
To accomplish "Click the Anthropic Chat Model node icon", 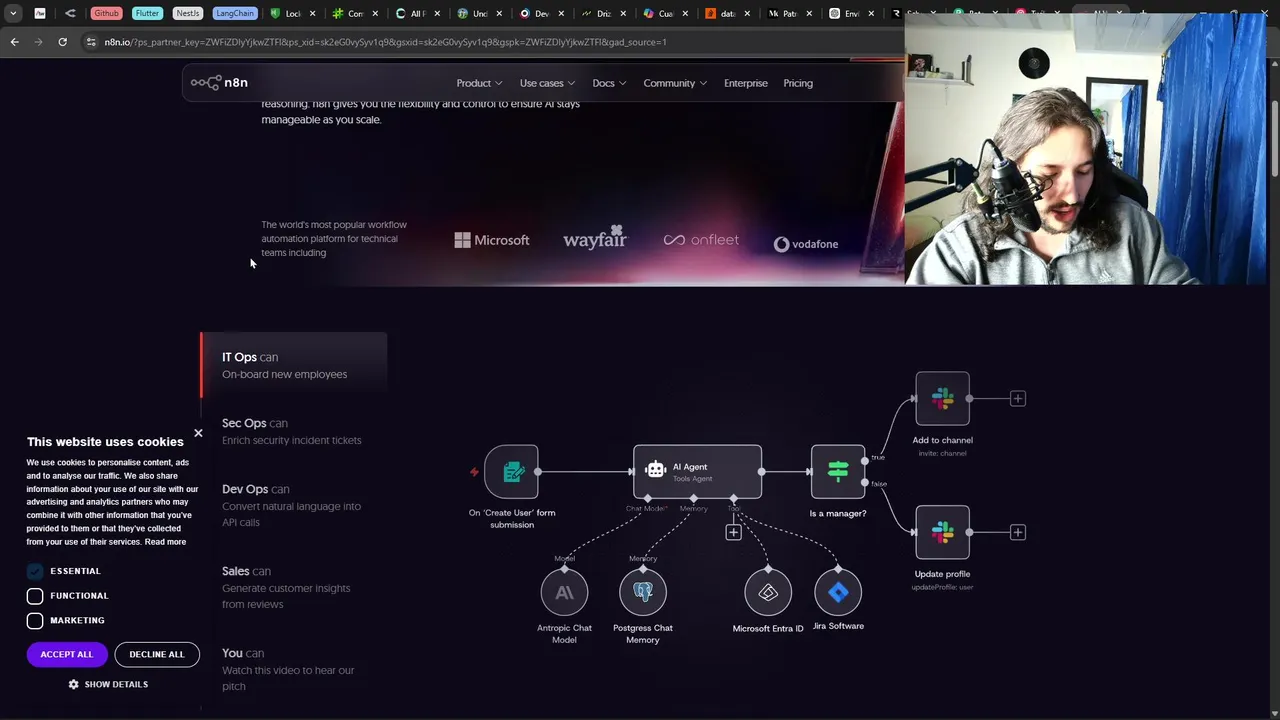I will tap(564, 593).
